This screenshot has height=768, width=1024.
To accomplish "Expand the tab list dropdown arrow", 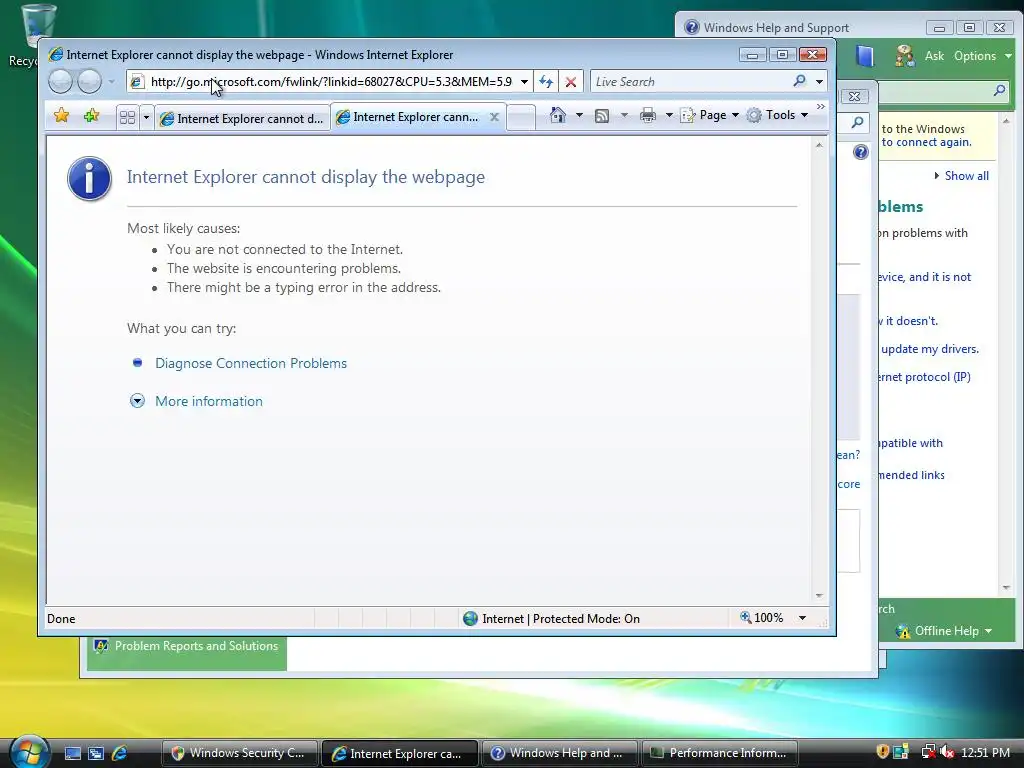I will pyautogui.click(x=146, y=118).
